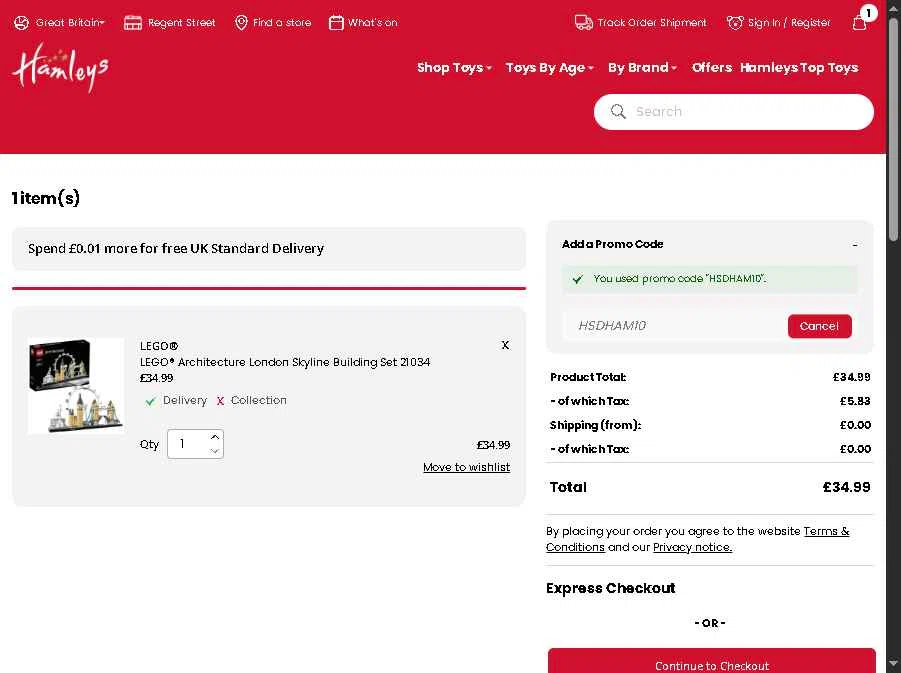The image size is (901, 673).
Task: Click the Hamleys logo
Action: pyautogui.click(x=60, y=67)
